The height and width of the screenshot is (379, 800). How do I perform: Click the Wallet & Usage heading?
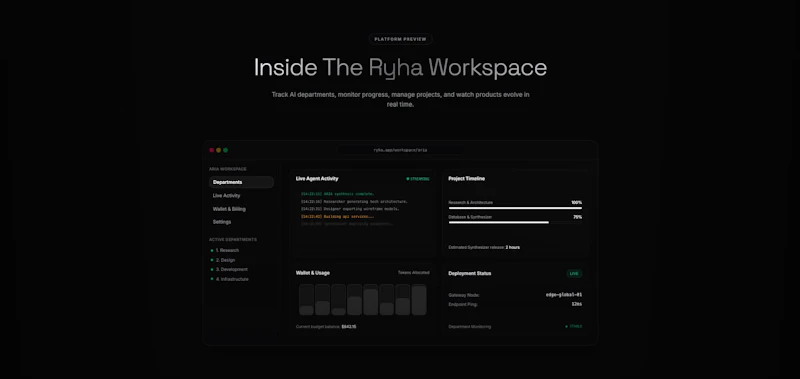click(x=313, y=273)
